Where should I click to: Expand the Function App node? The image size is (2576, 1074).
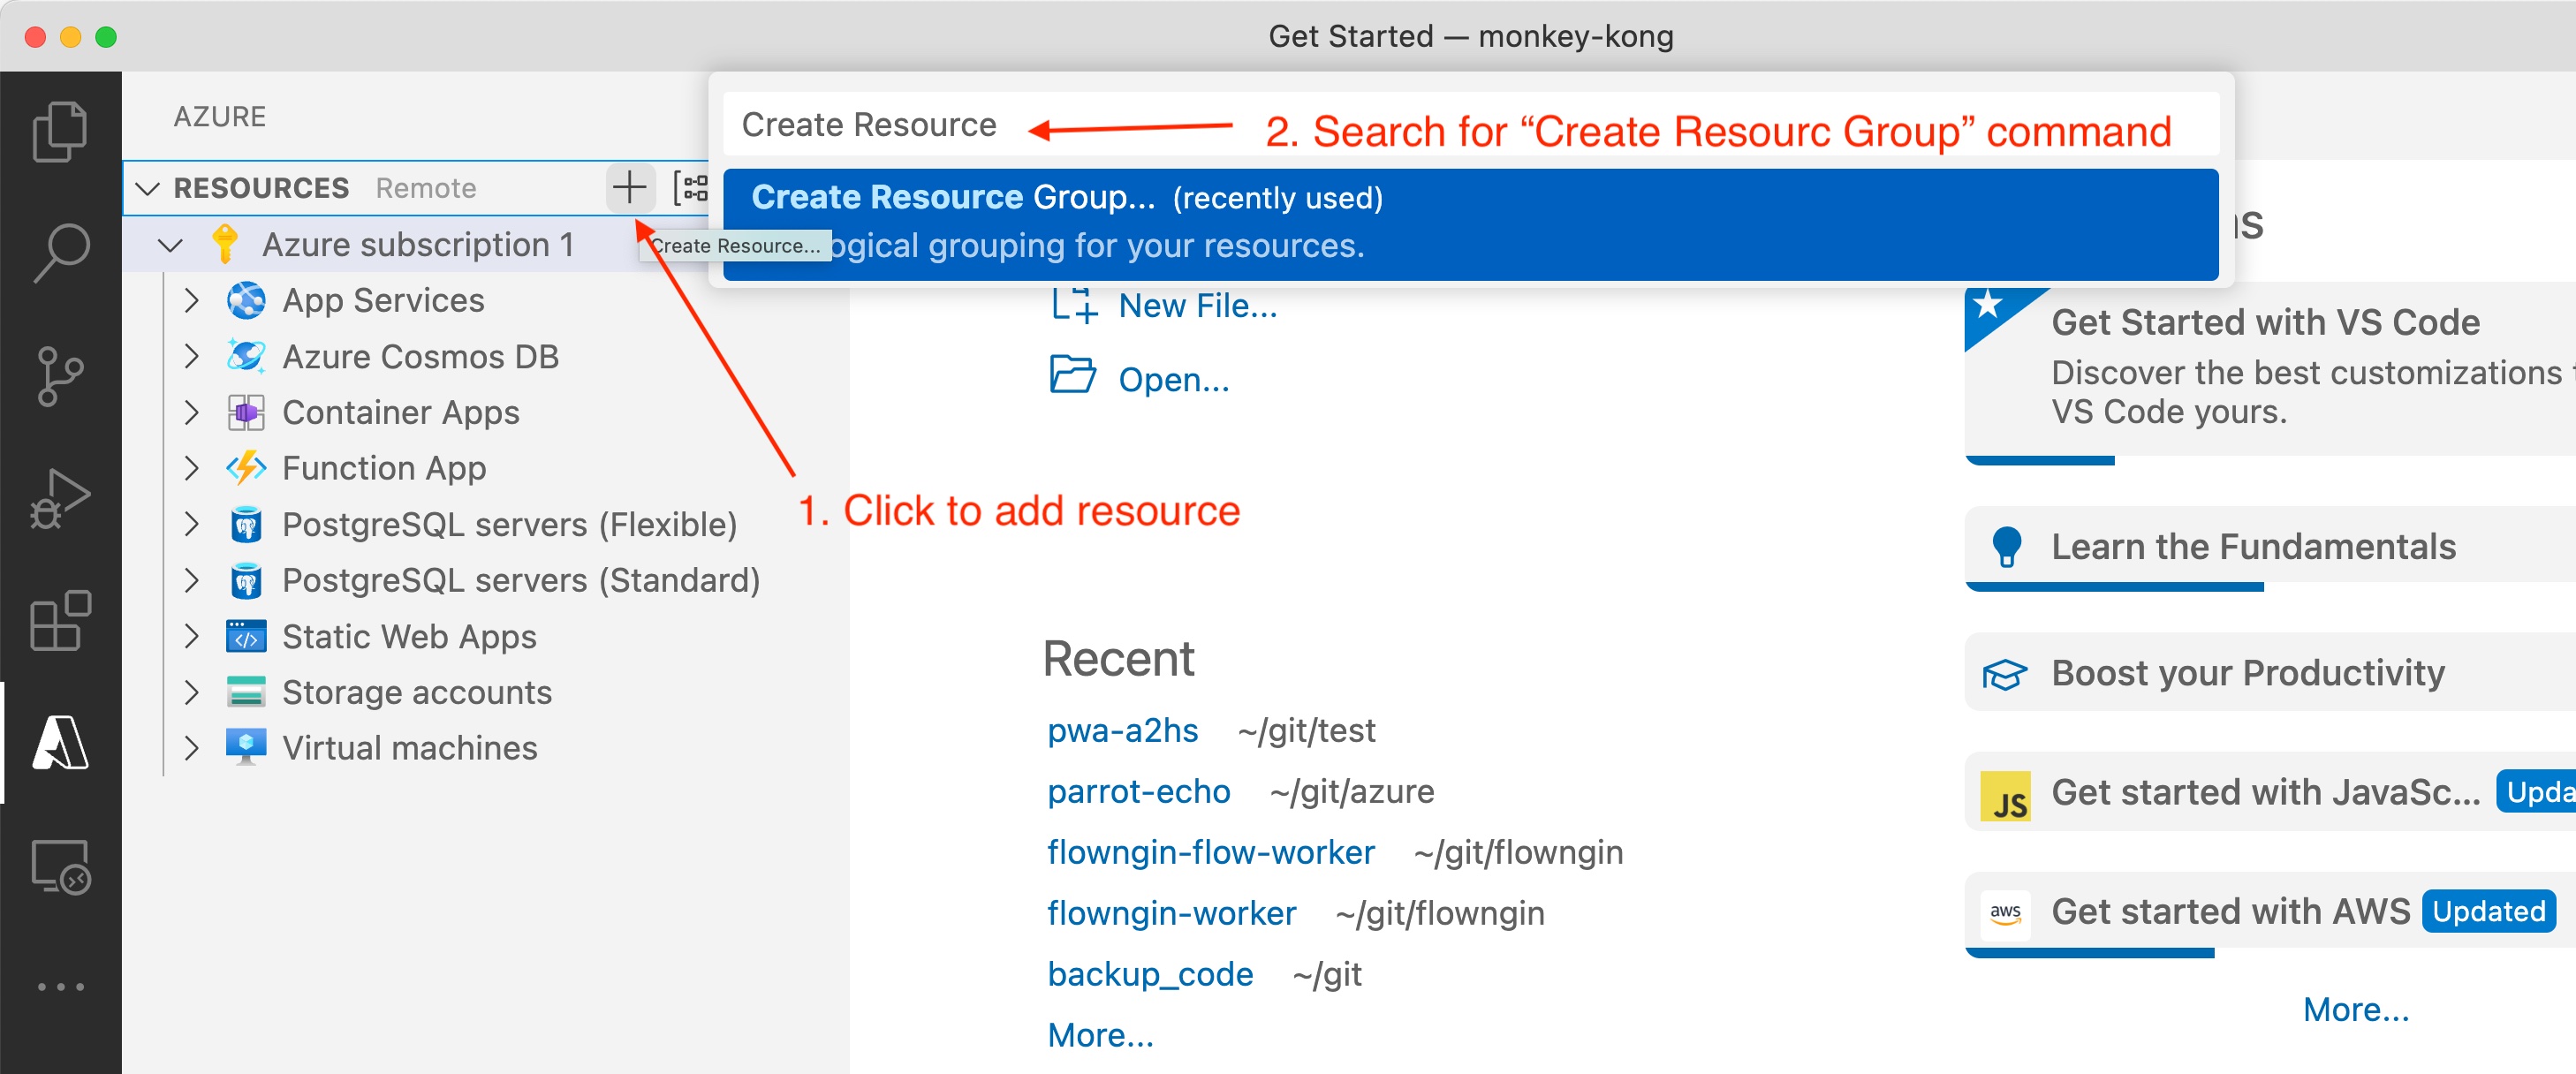[x=192, y=468]
